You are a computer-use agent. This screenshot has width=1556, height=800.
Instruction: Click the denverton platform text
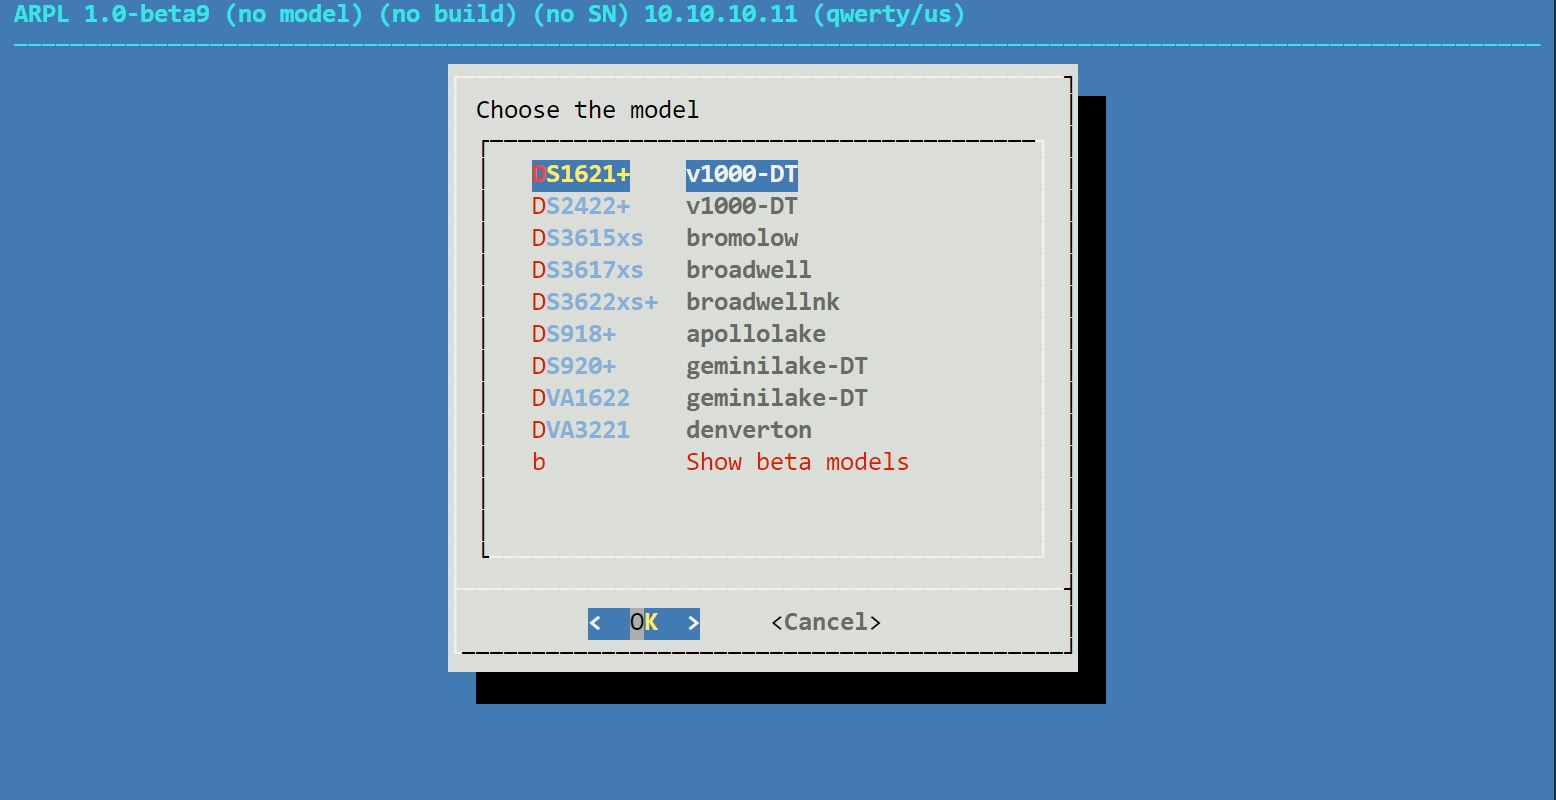[x=749, y=430]
